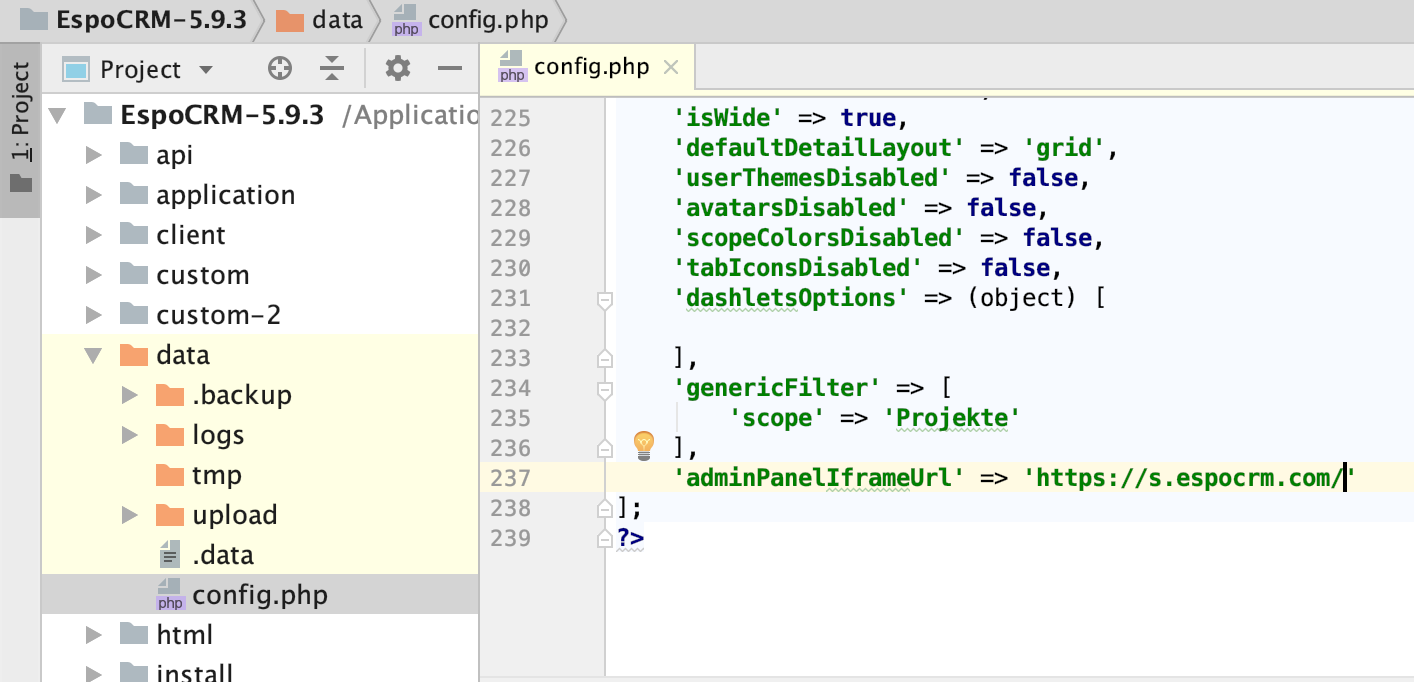Expand the logs folder arrow
Image resolution: width=1414 pixels, height=682 pixels.
coord(129,435)
